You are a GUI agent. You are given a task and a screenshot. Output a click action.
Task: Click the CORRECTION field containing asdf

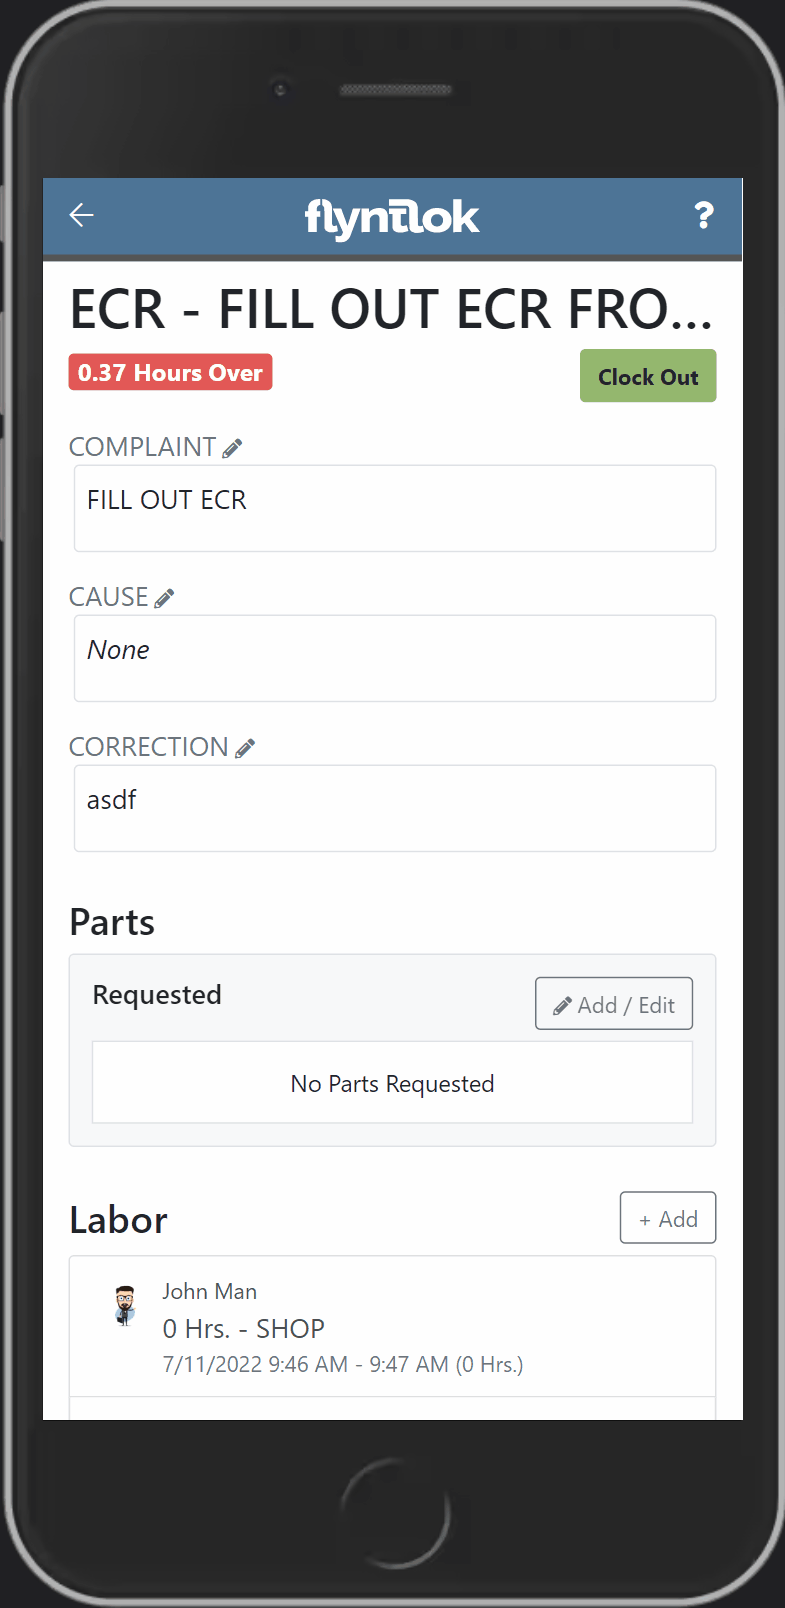[394, 808]
